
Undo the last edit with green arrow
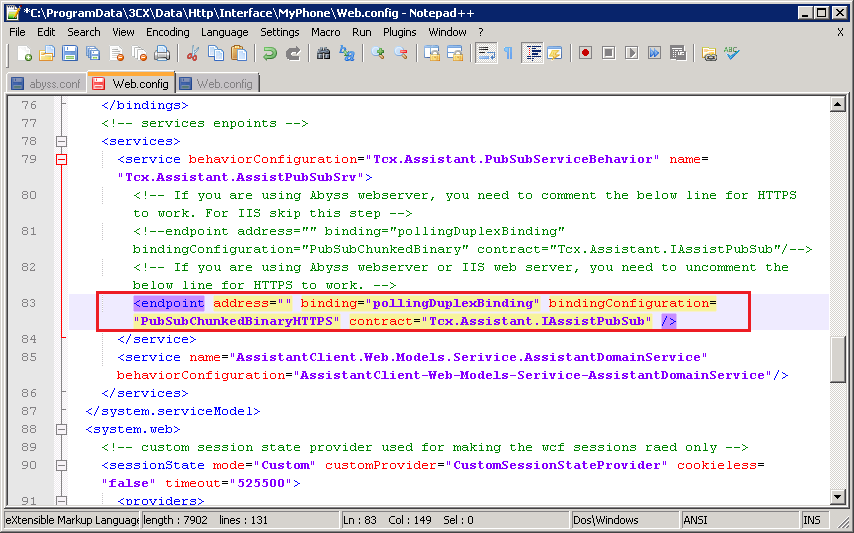click(x=270, y=53)
